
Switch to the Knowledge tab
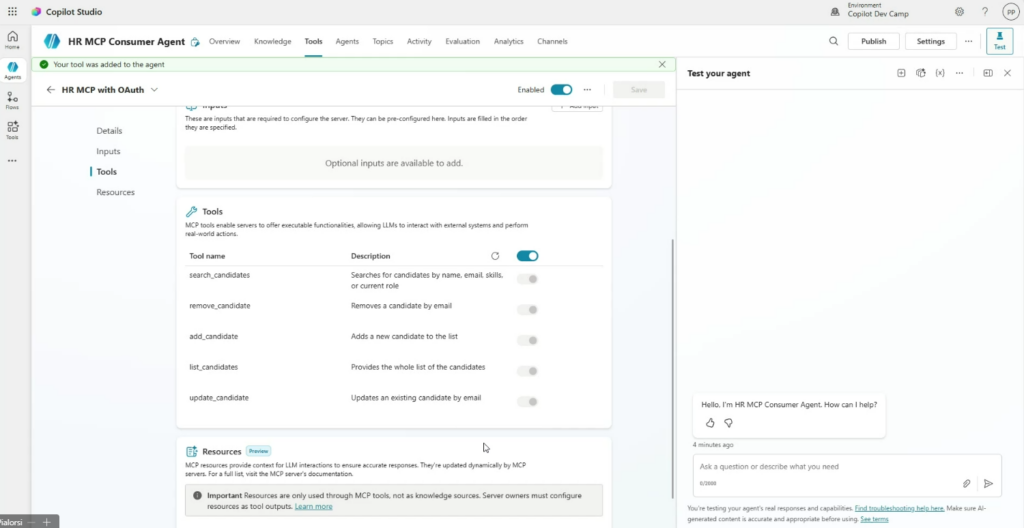(x=272, y=41)
